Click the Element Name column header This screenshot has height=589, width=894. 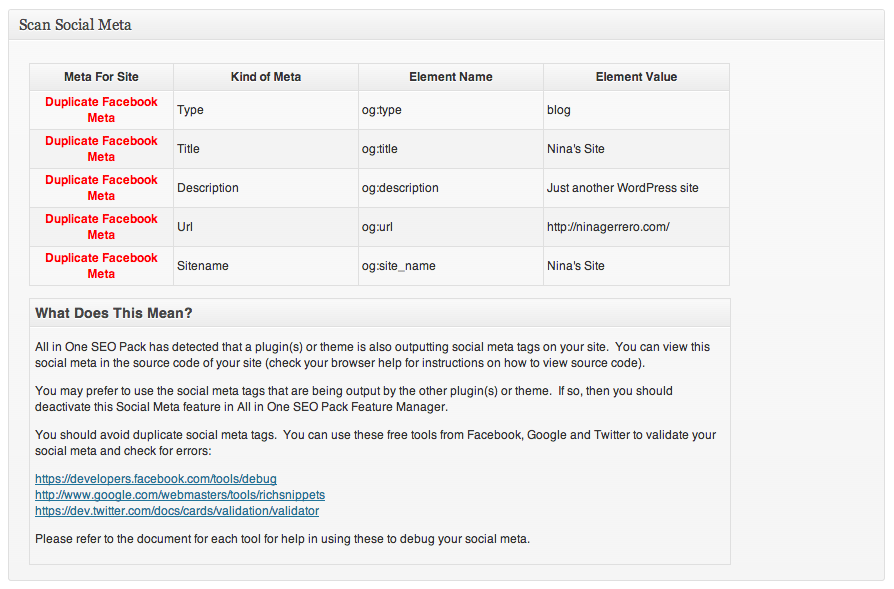tap(451, 77)
